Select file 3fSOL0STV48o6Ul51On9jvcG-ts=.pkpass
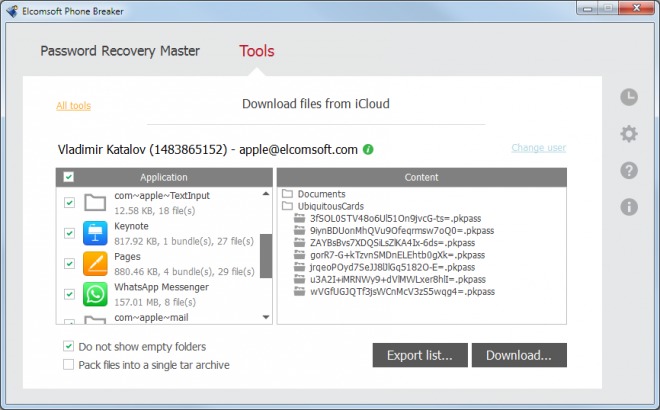 coord(396,218)
